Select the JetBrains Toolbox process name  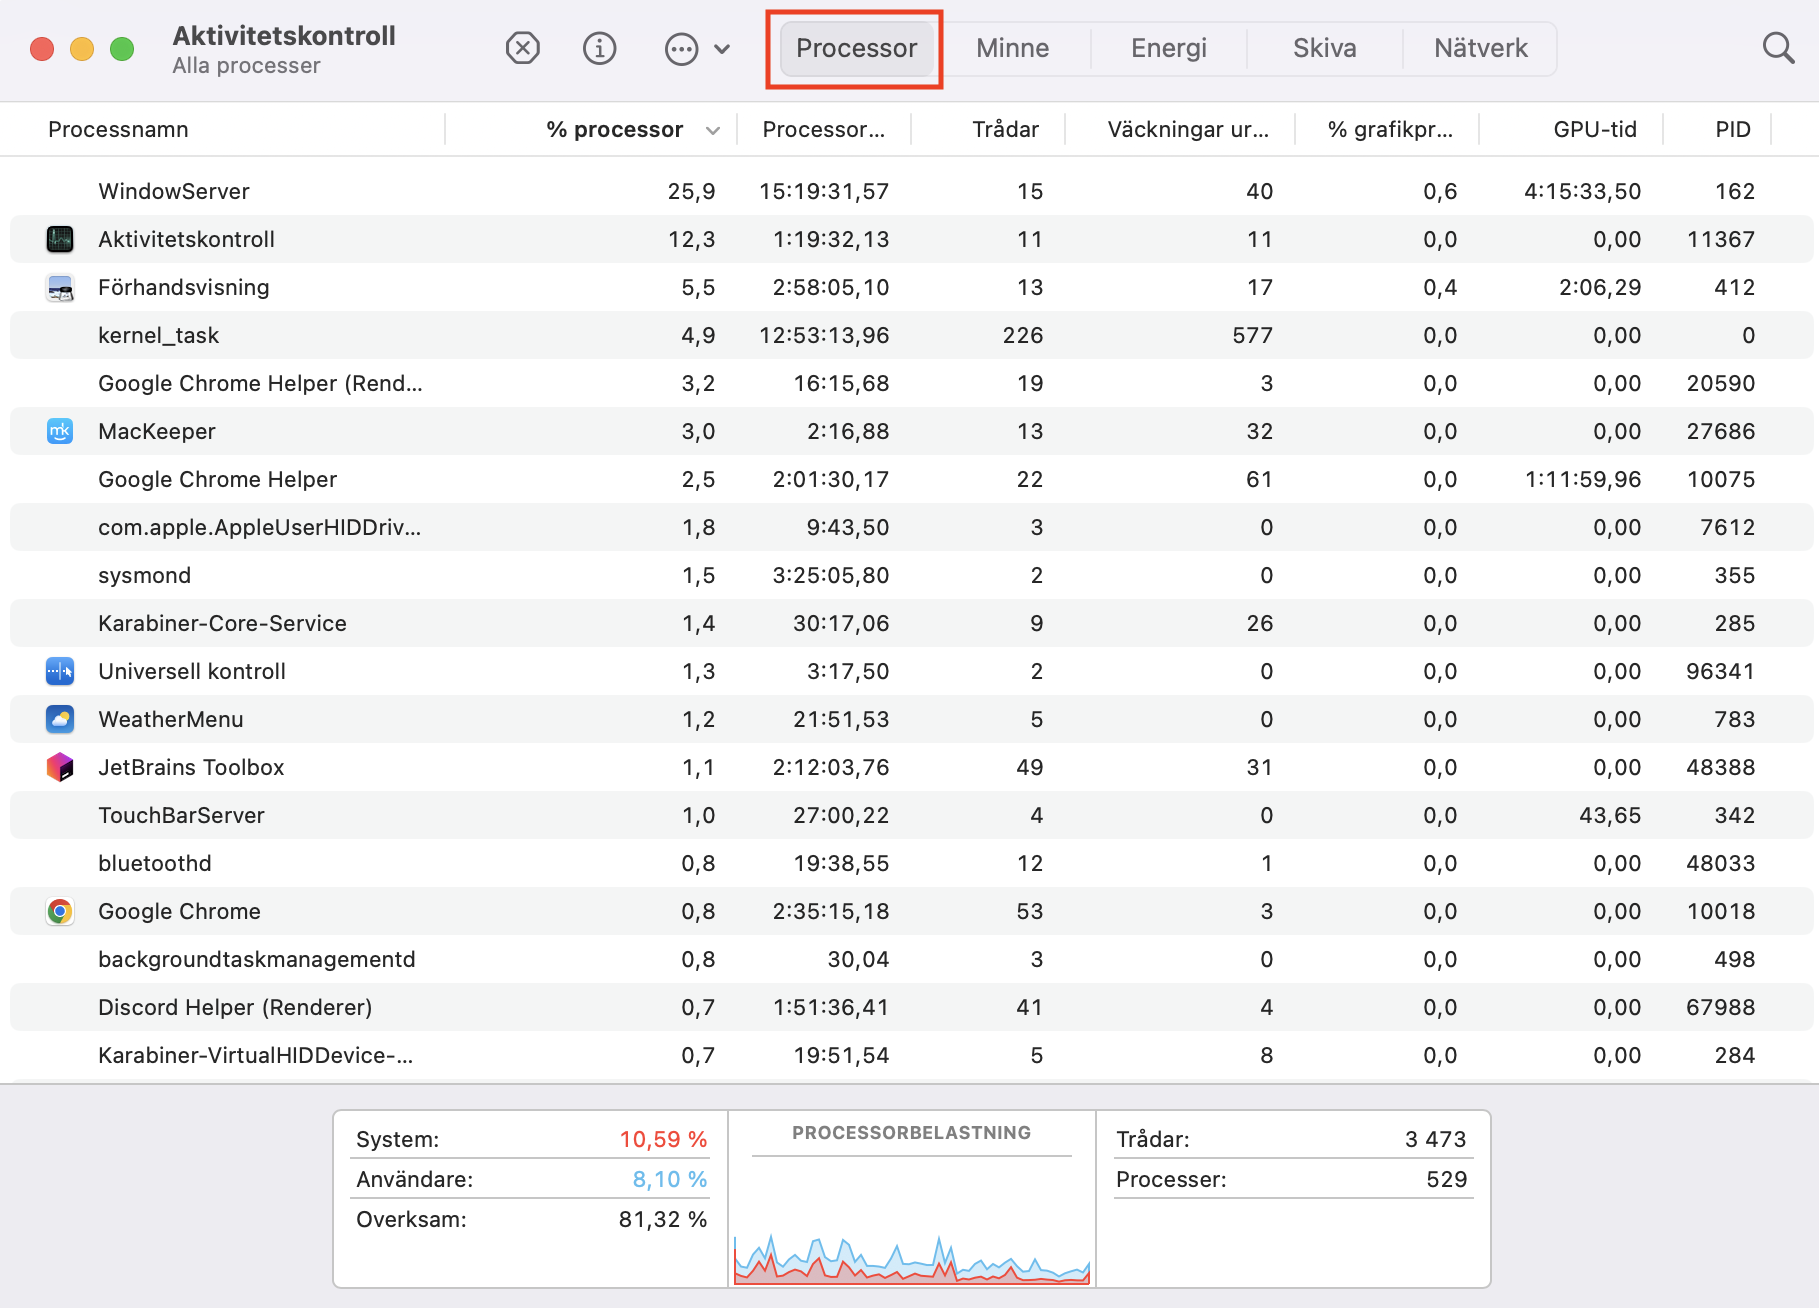[x=191, y=767]
